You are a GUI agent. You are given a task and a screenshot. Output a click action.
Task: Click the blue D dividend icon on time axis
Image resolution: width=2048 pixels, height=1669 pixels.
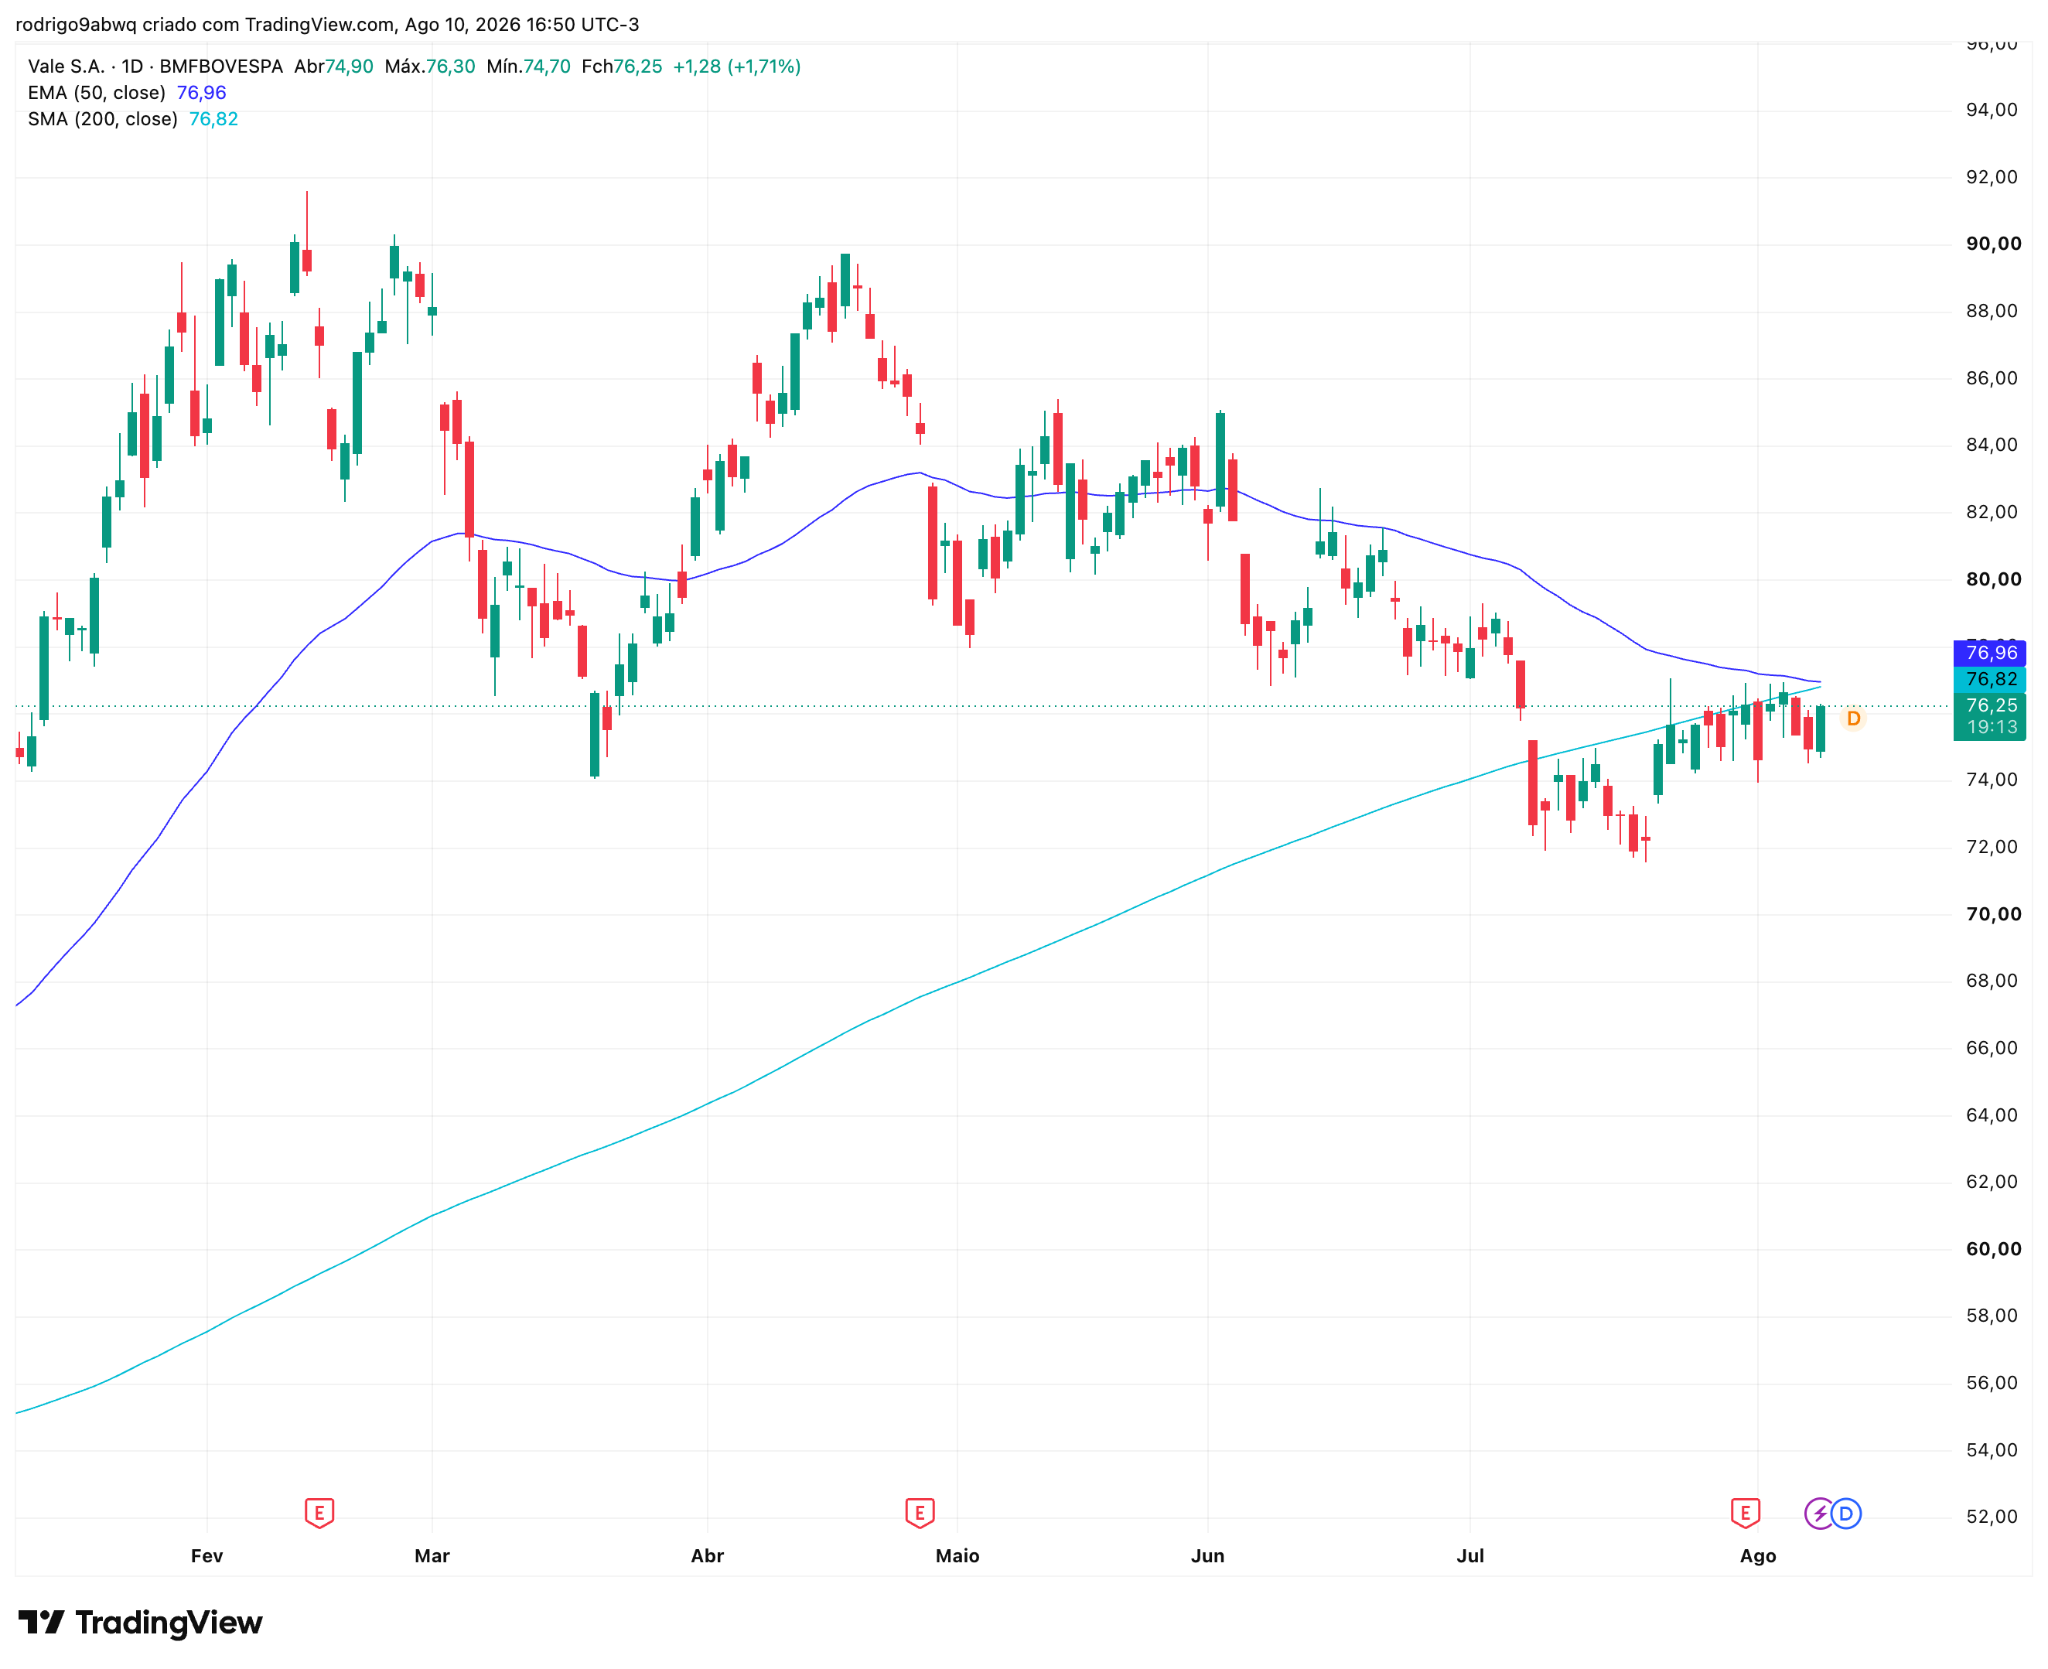click(x=1846, y=1513)
